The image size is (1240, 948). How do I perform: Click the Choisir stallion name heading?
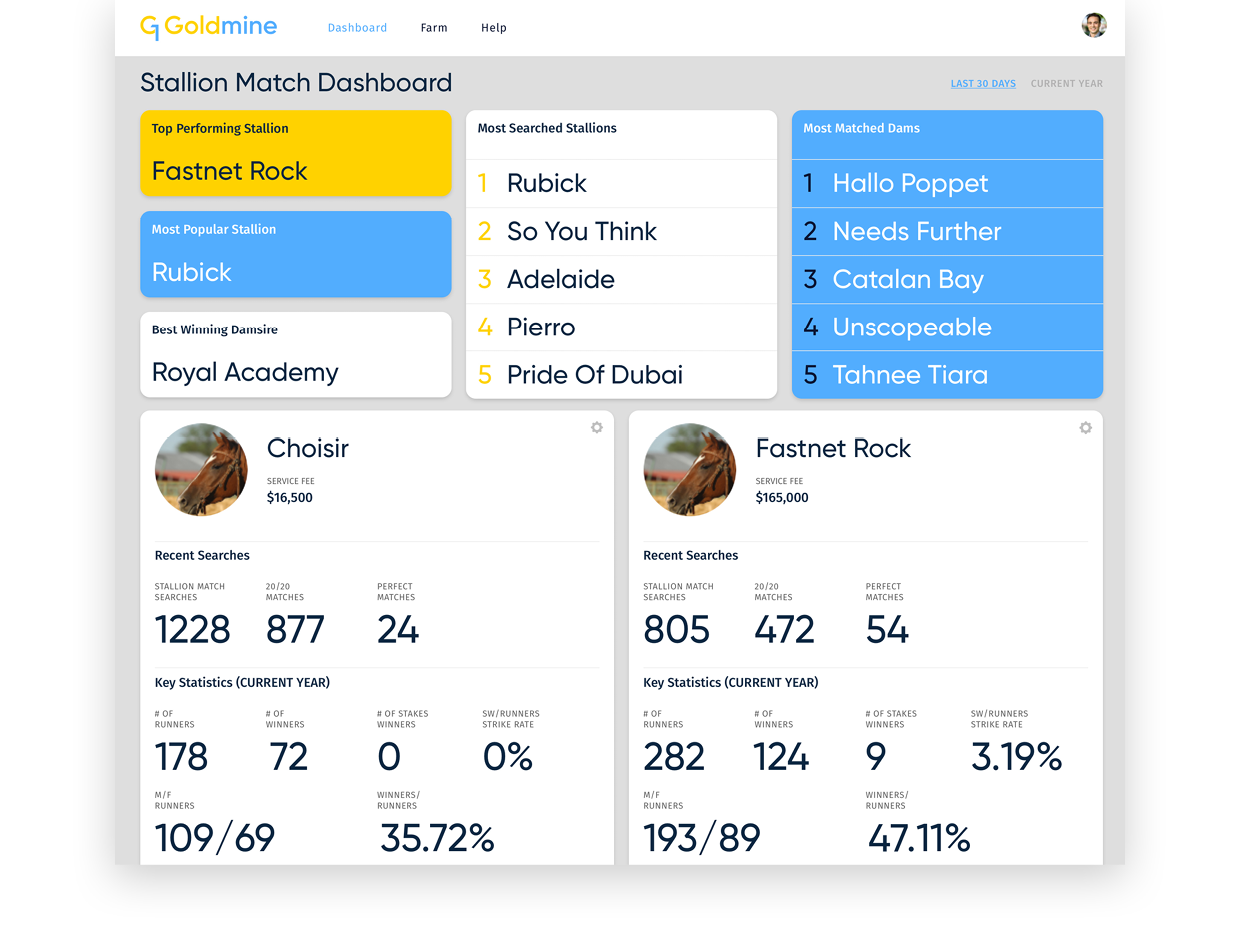pos(308,448)
